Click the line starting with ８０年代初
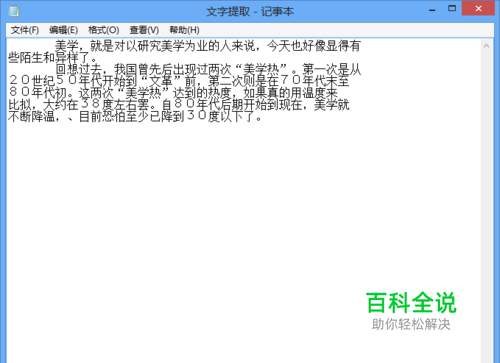Screen dimensions: 500x363 coord(173,93)
